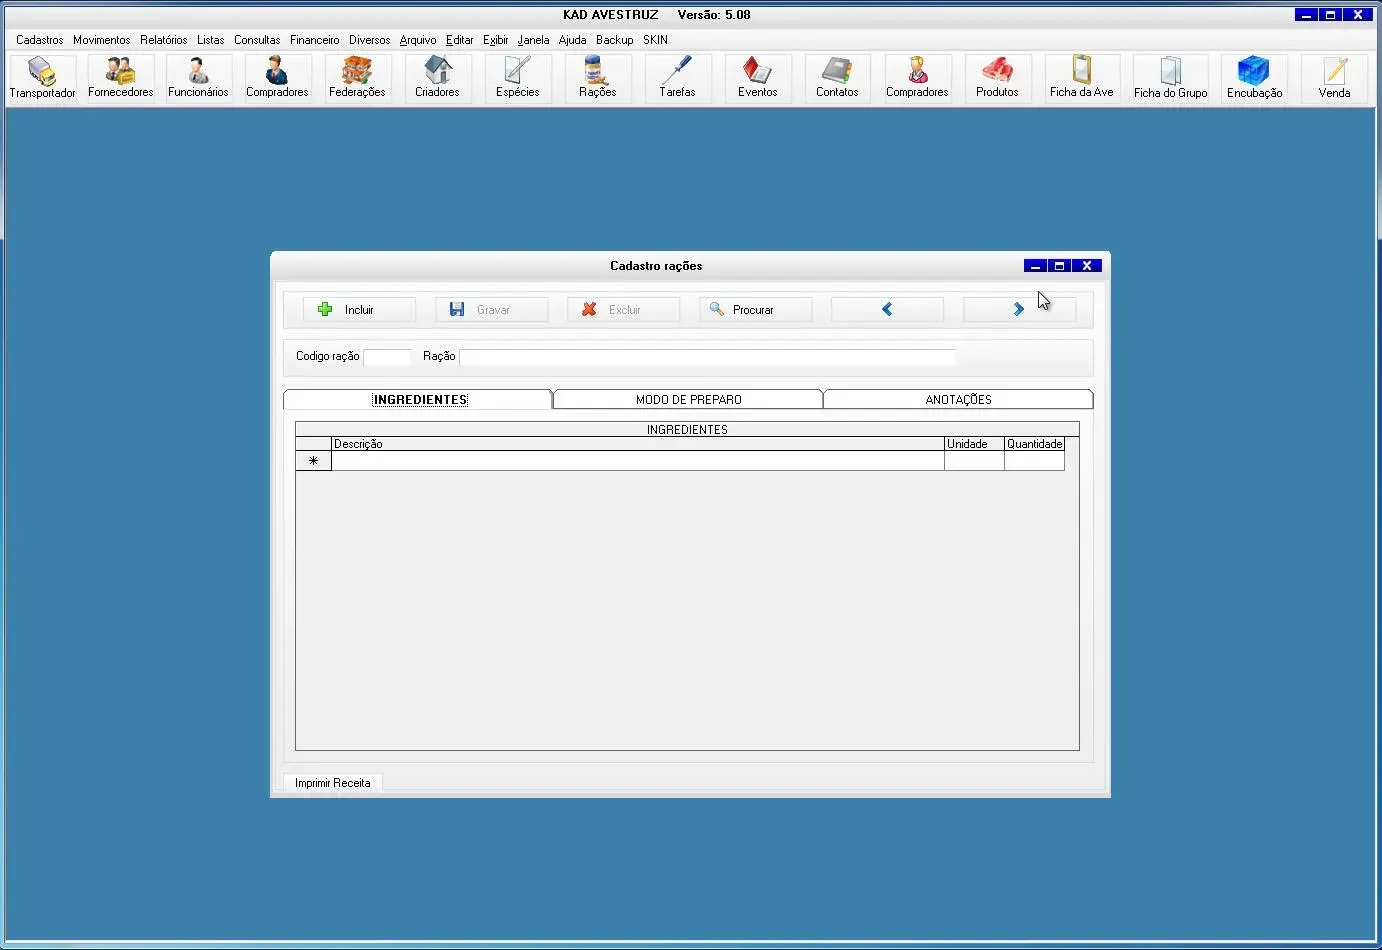Image resolution: width=1382 pixels, height=950 pixels.
Task: Click the Ração name input field
Action: tap(707, 357)
